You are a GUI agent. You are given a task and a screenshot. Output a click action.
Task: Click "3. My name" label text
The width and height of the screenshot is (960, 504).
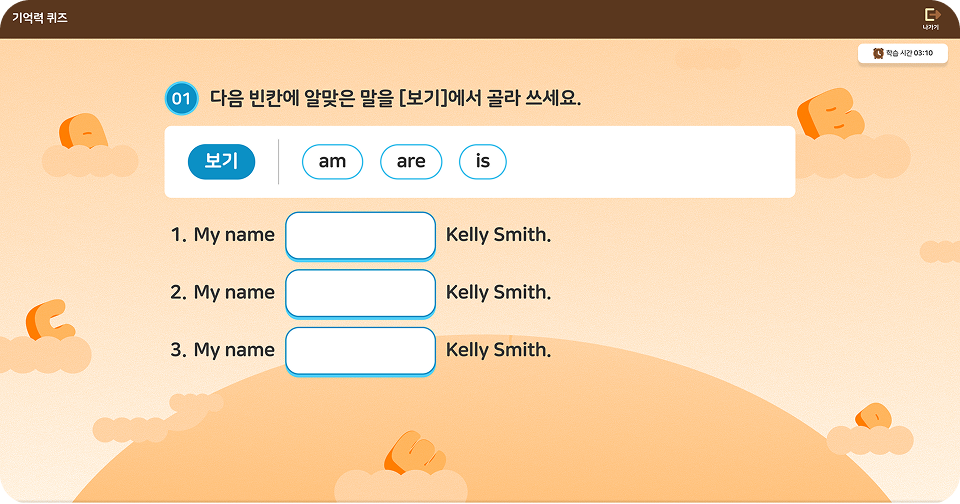[222, 350]
